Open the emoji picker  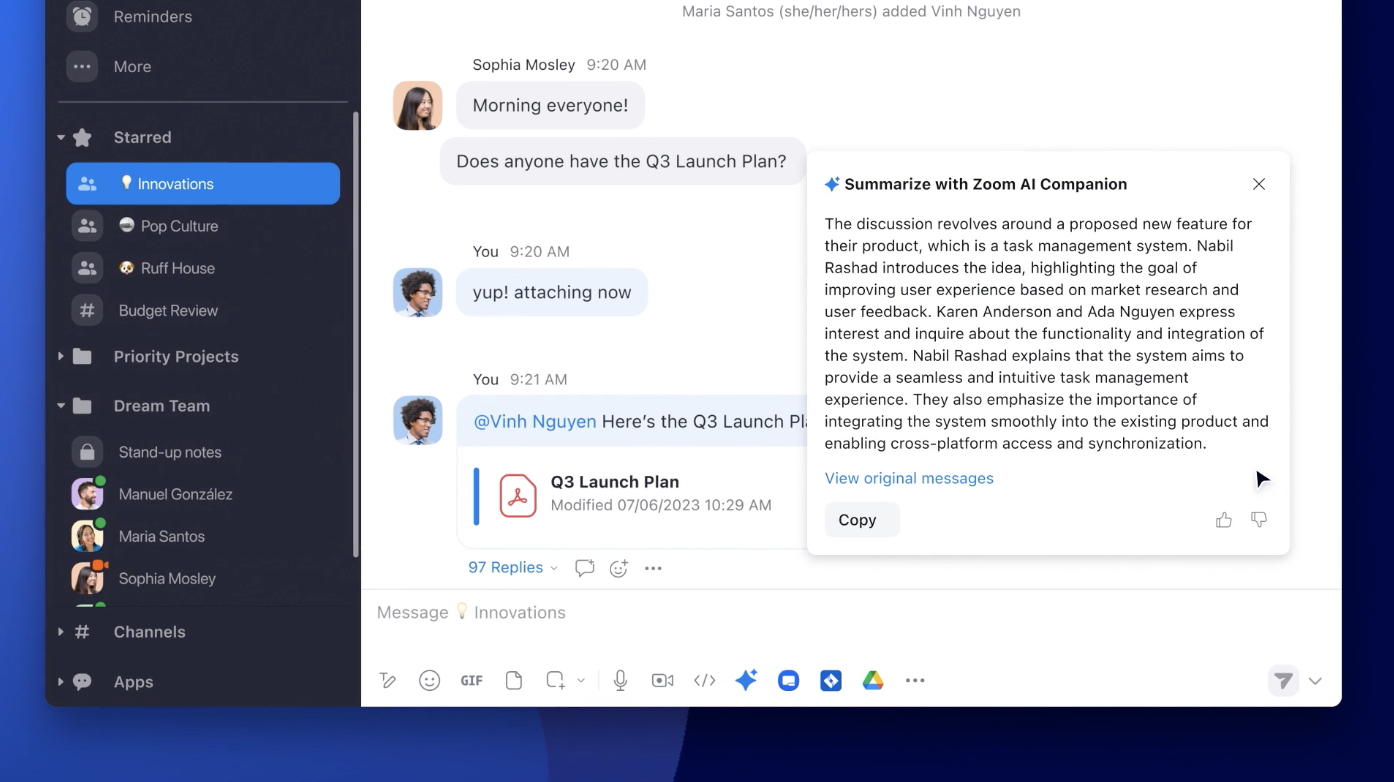pyautogui.click(x=430, y=681)
